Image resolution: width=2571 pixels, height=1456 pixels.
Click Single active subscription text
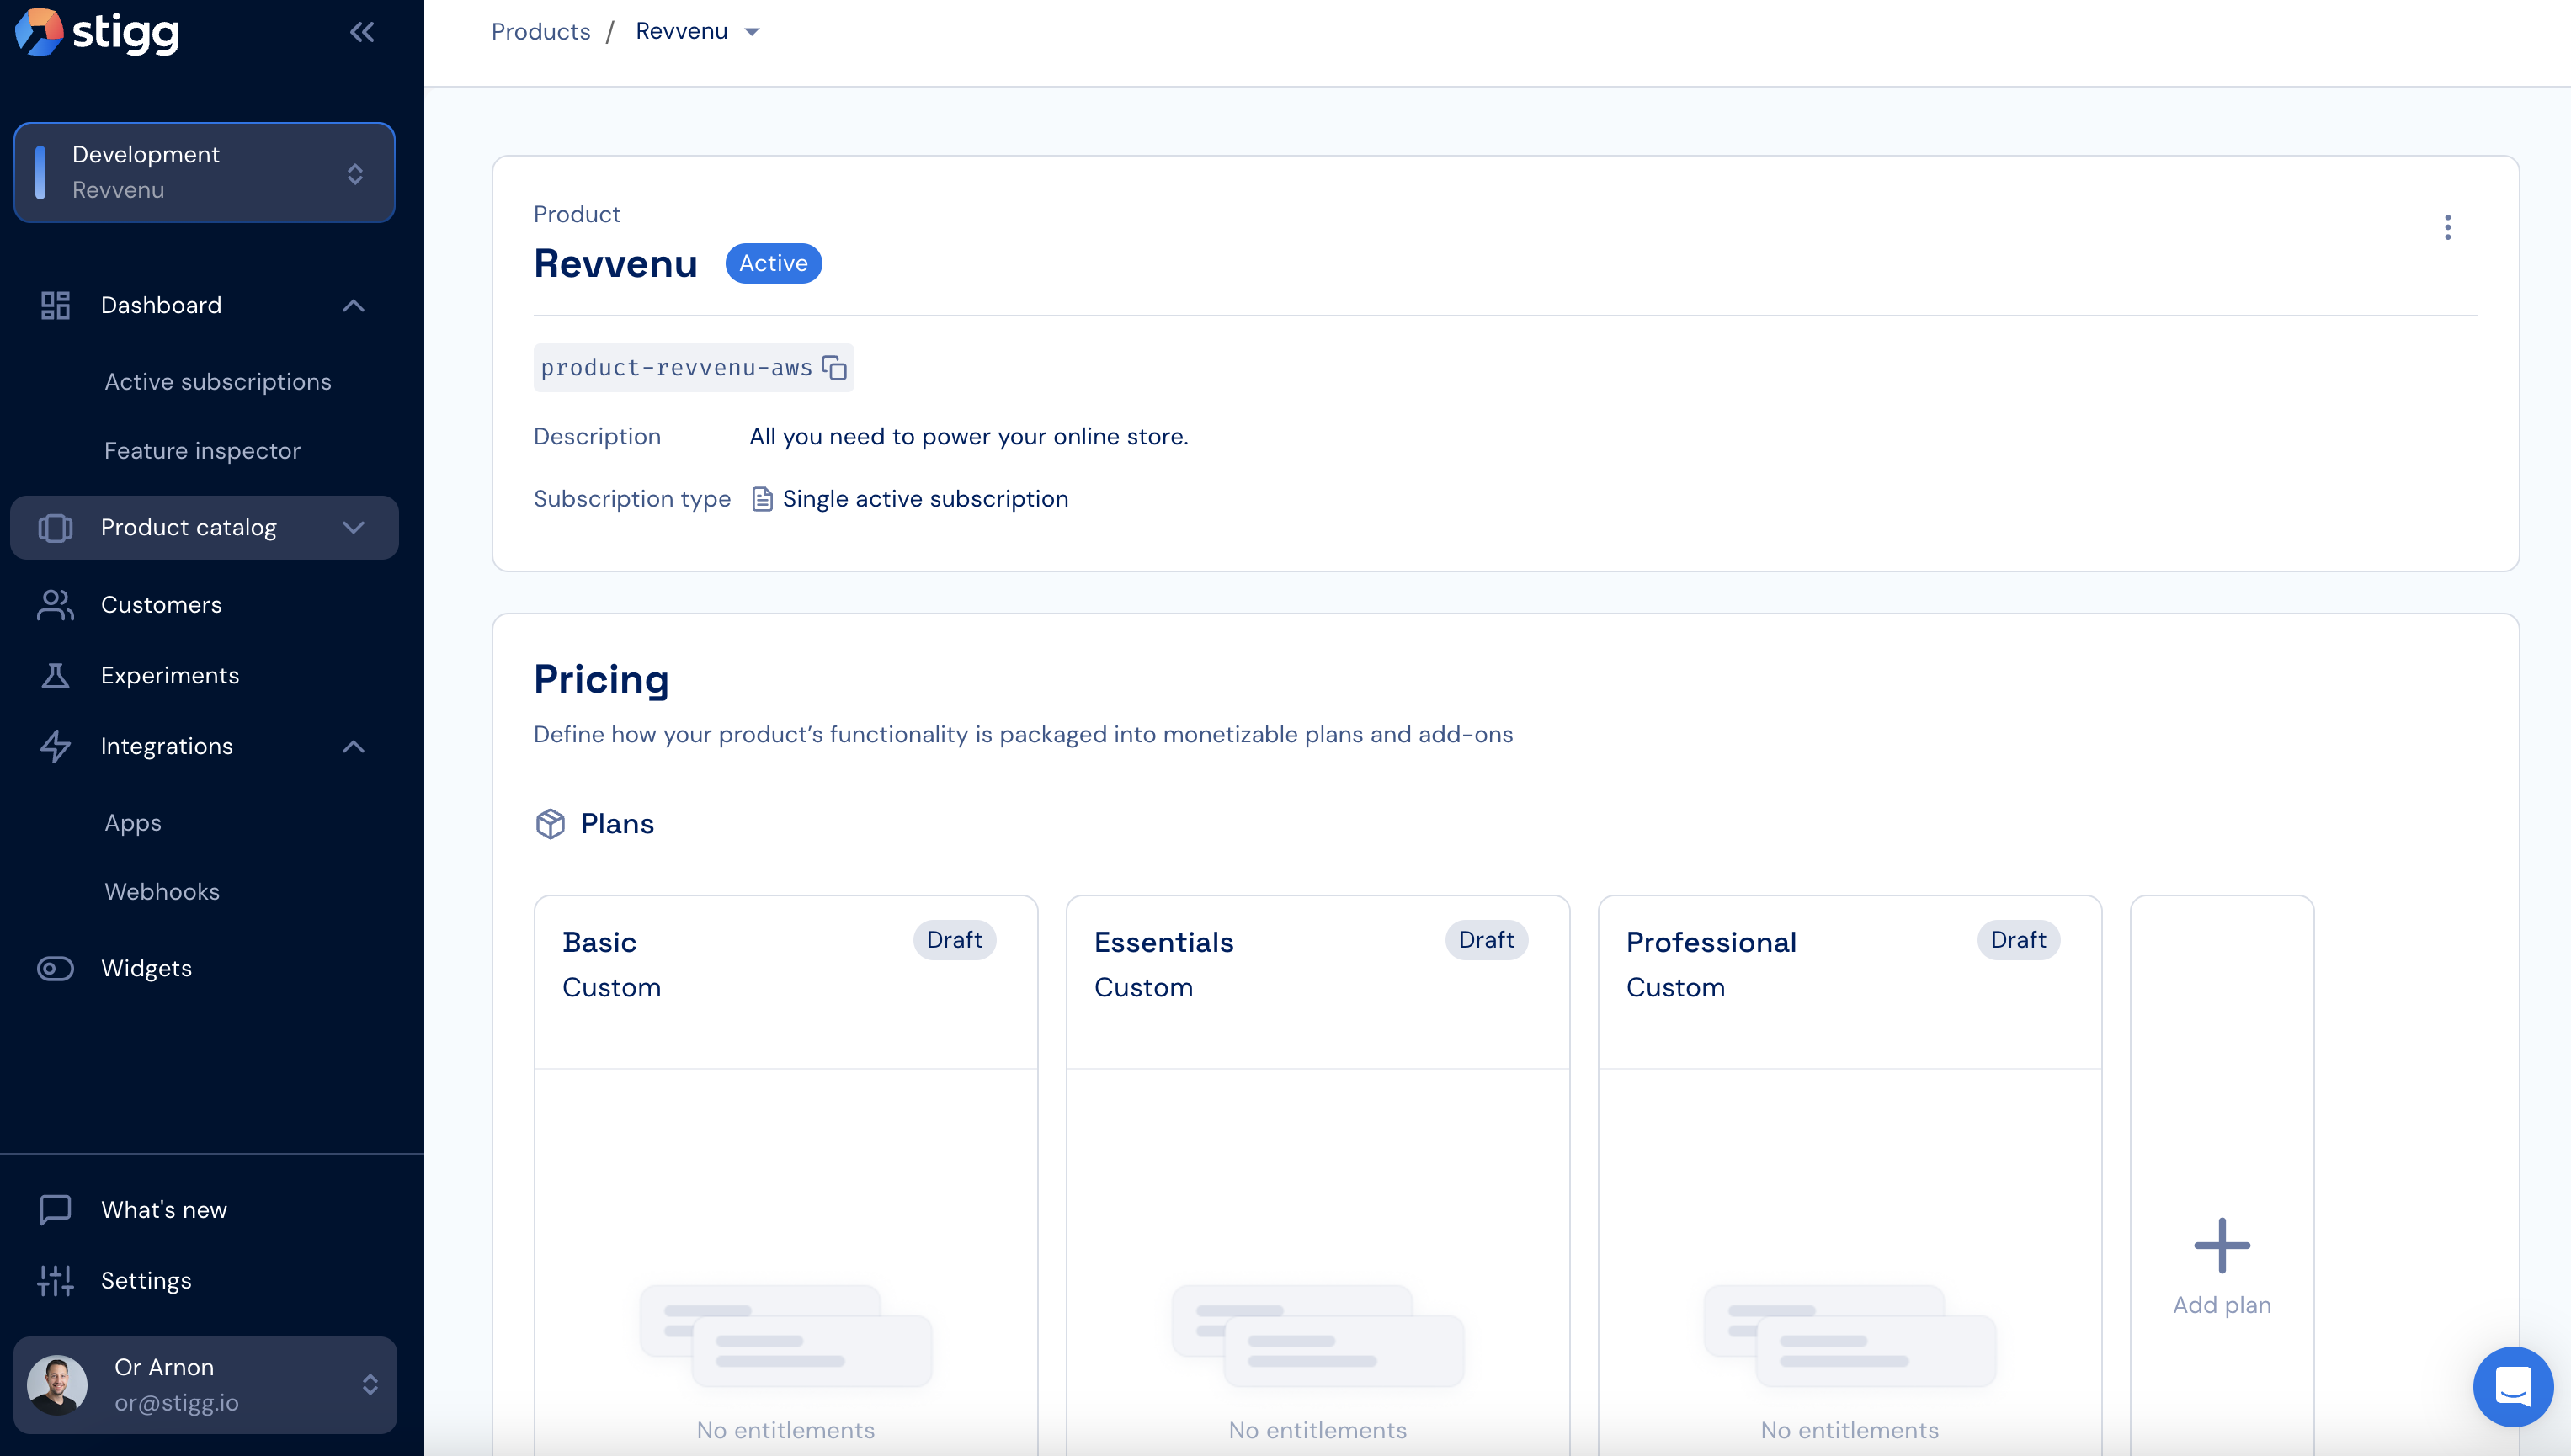(x=925, y=498)
